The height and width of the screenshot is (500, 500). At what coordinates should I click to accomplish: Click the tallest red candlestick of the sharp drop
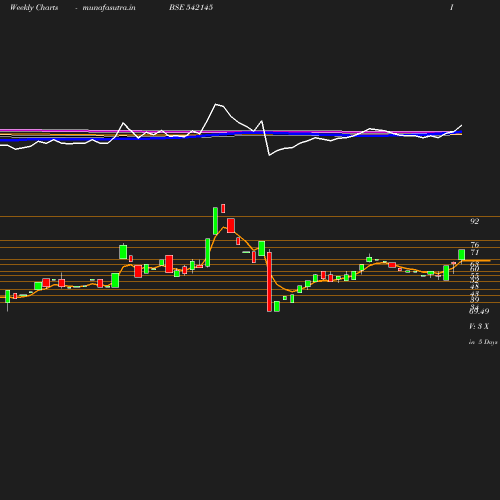tap(269, 282)
